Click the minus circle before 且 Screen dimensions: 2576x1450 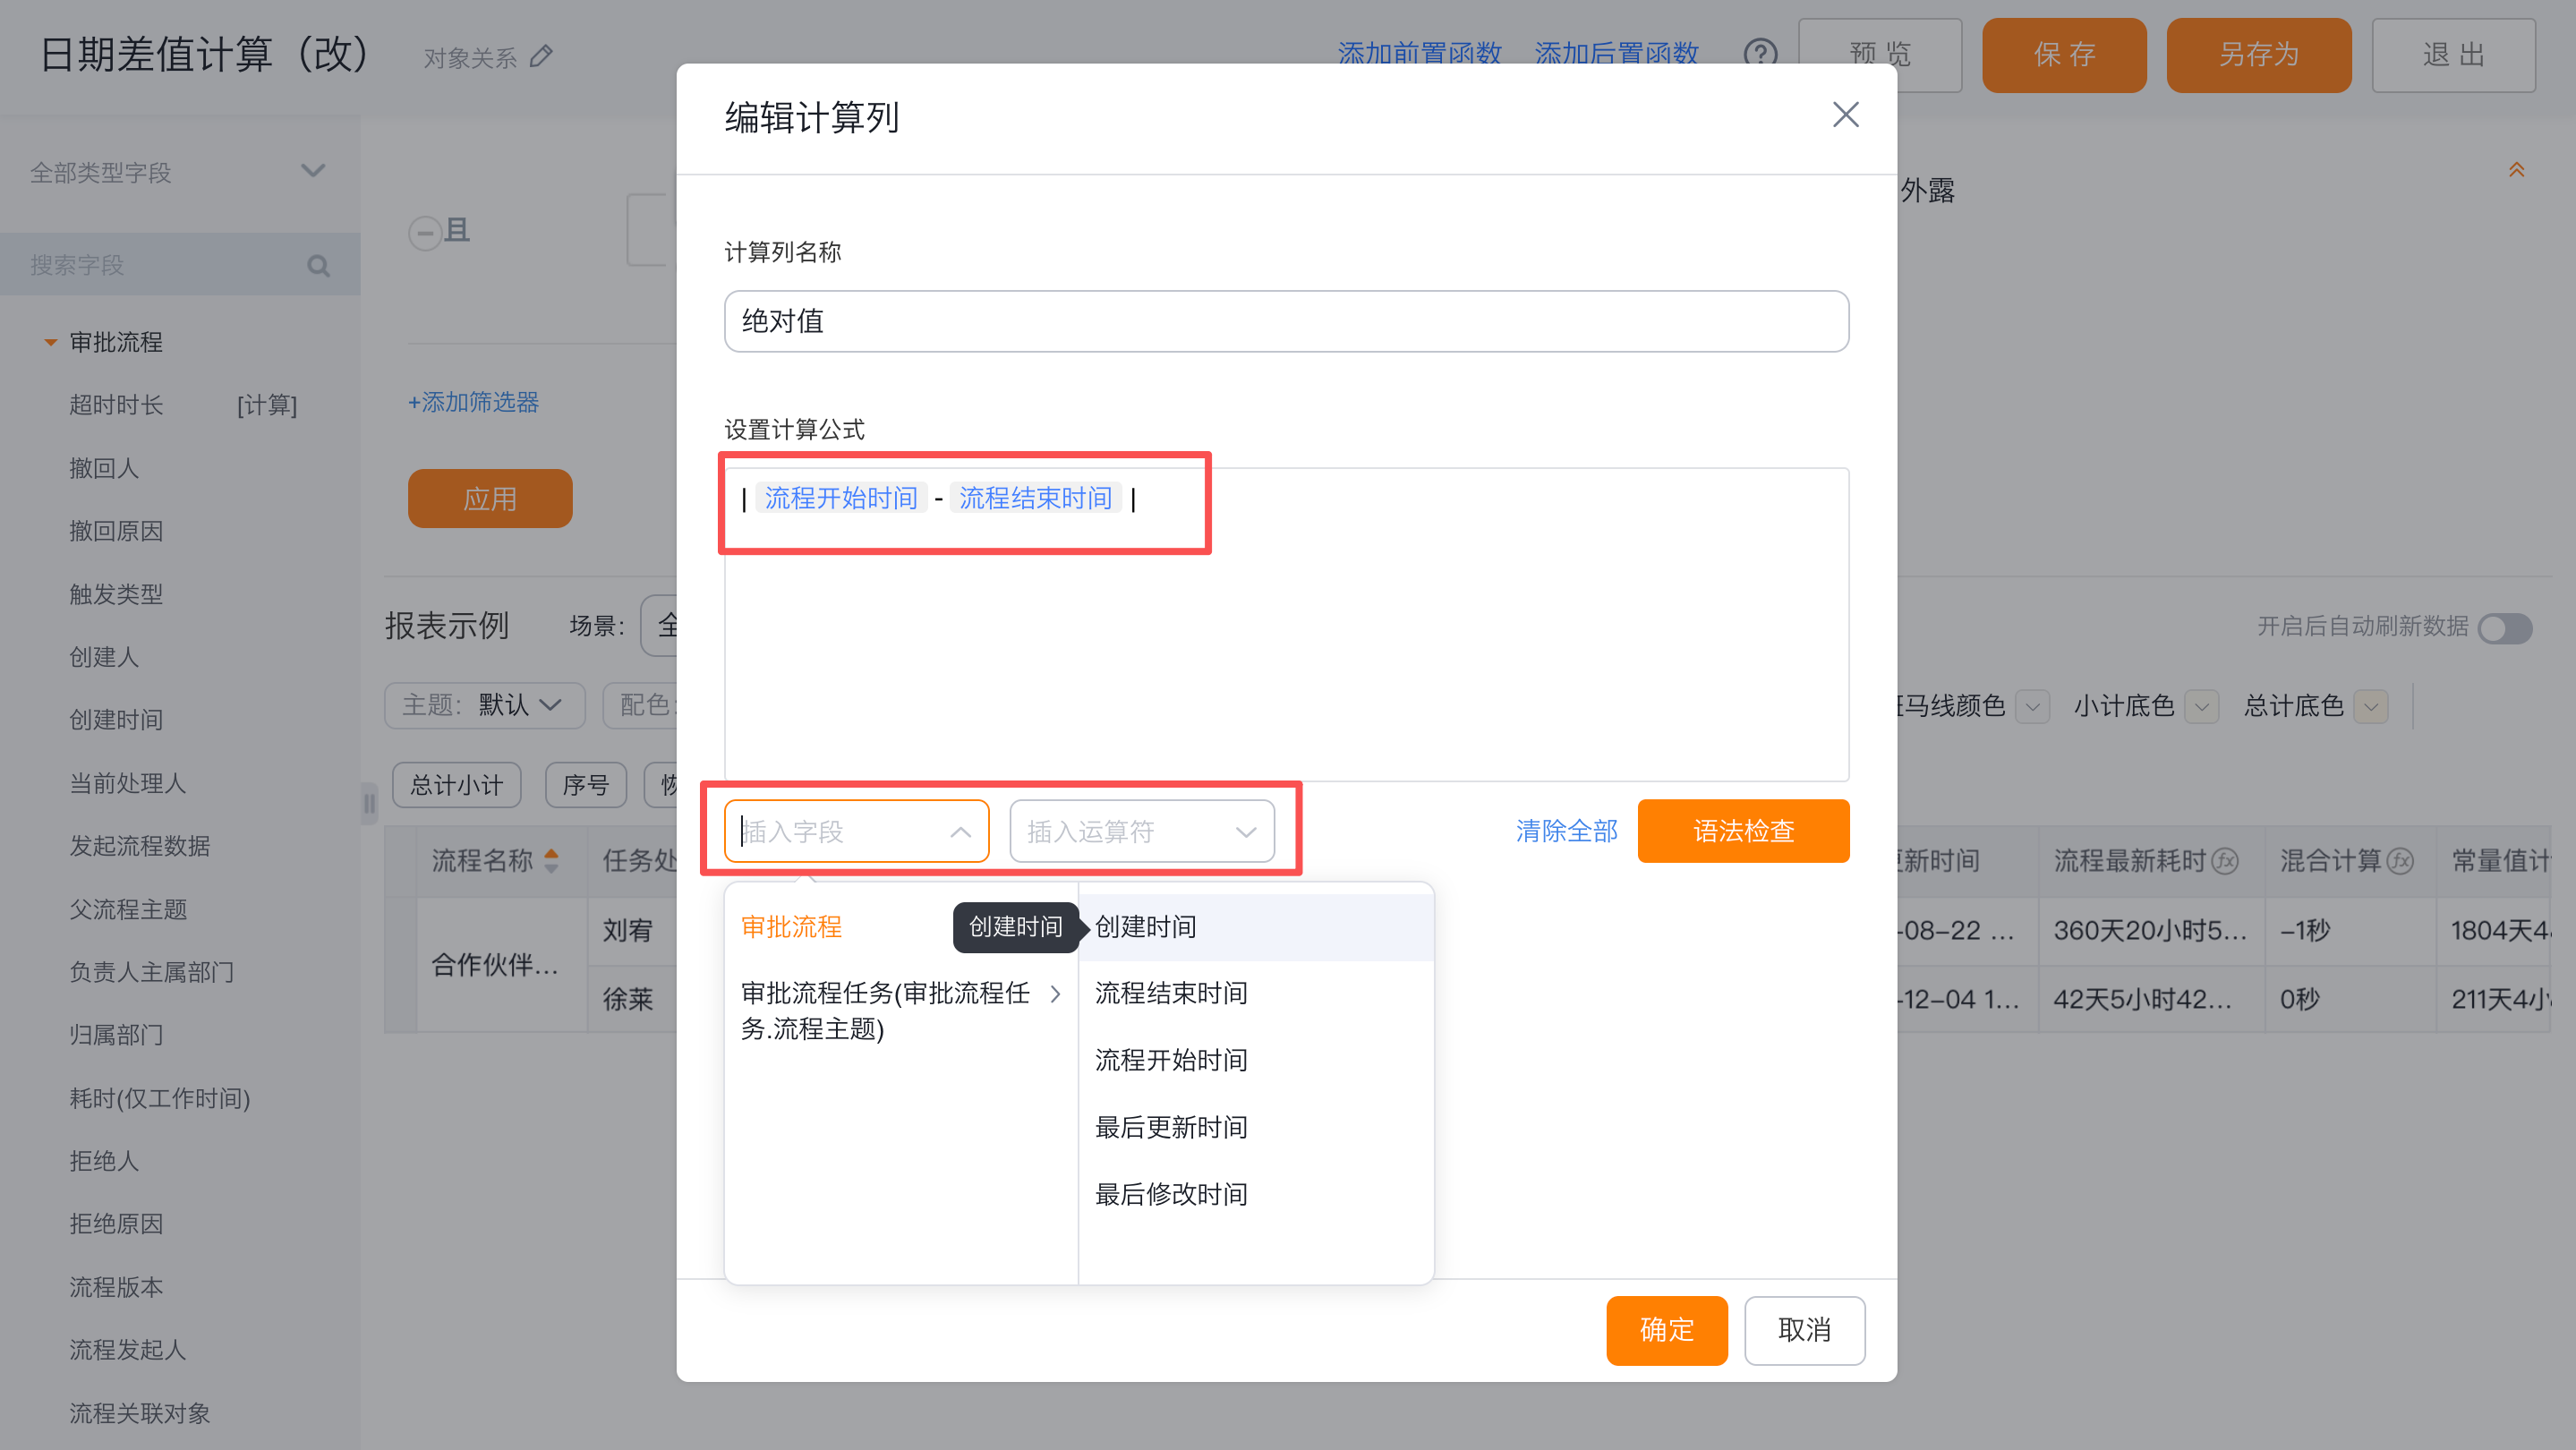tap(424, 233)
